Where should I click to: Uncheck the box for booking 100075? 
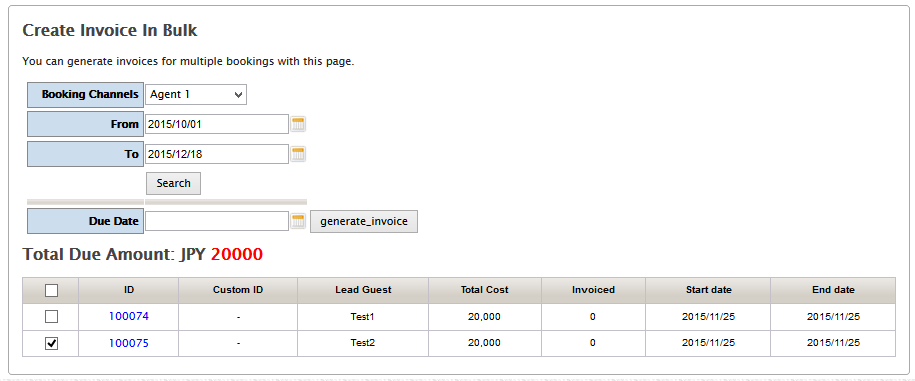point(51,344)
